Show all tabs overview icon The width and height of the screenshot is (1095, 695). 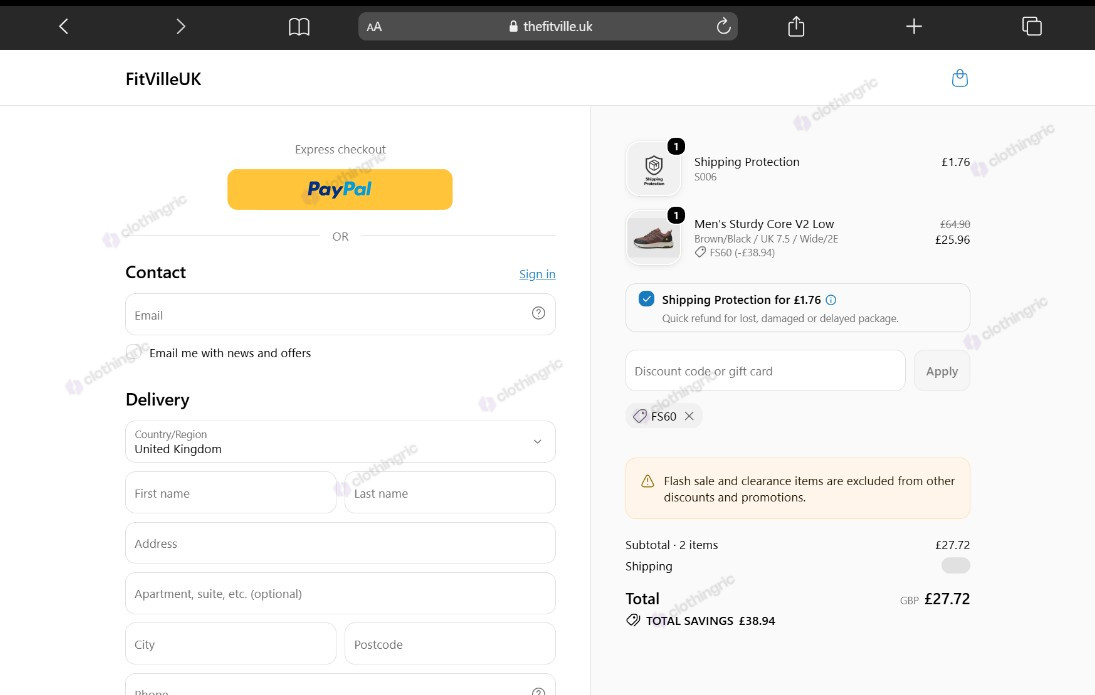pos(1031,27)
